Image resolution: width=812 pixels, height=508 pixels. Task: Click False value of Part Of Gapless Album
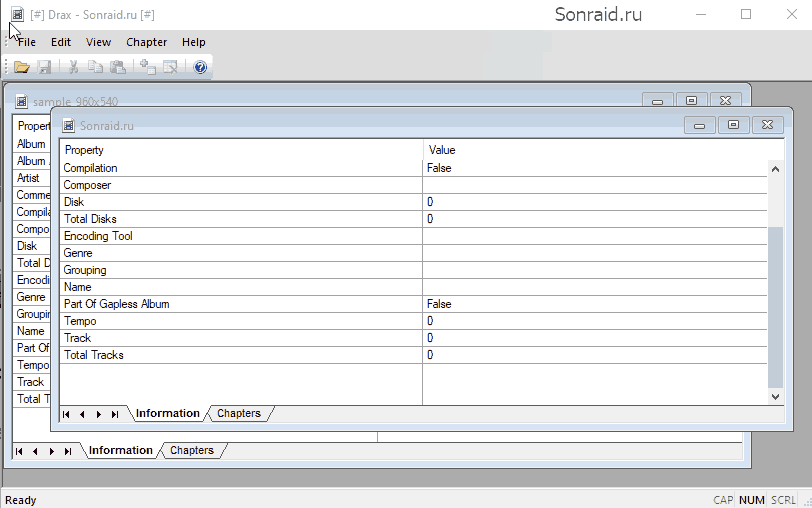tap(439, 304)
